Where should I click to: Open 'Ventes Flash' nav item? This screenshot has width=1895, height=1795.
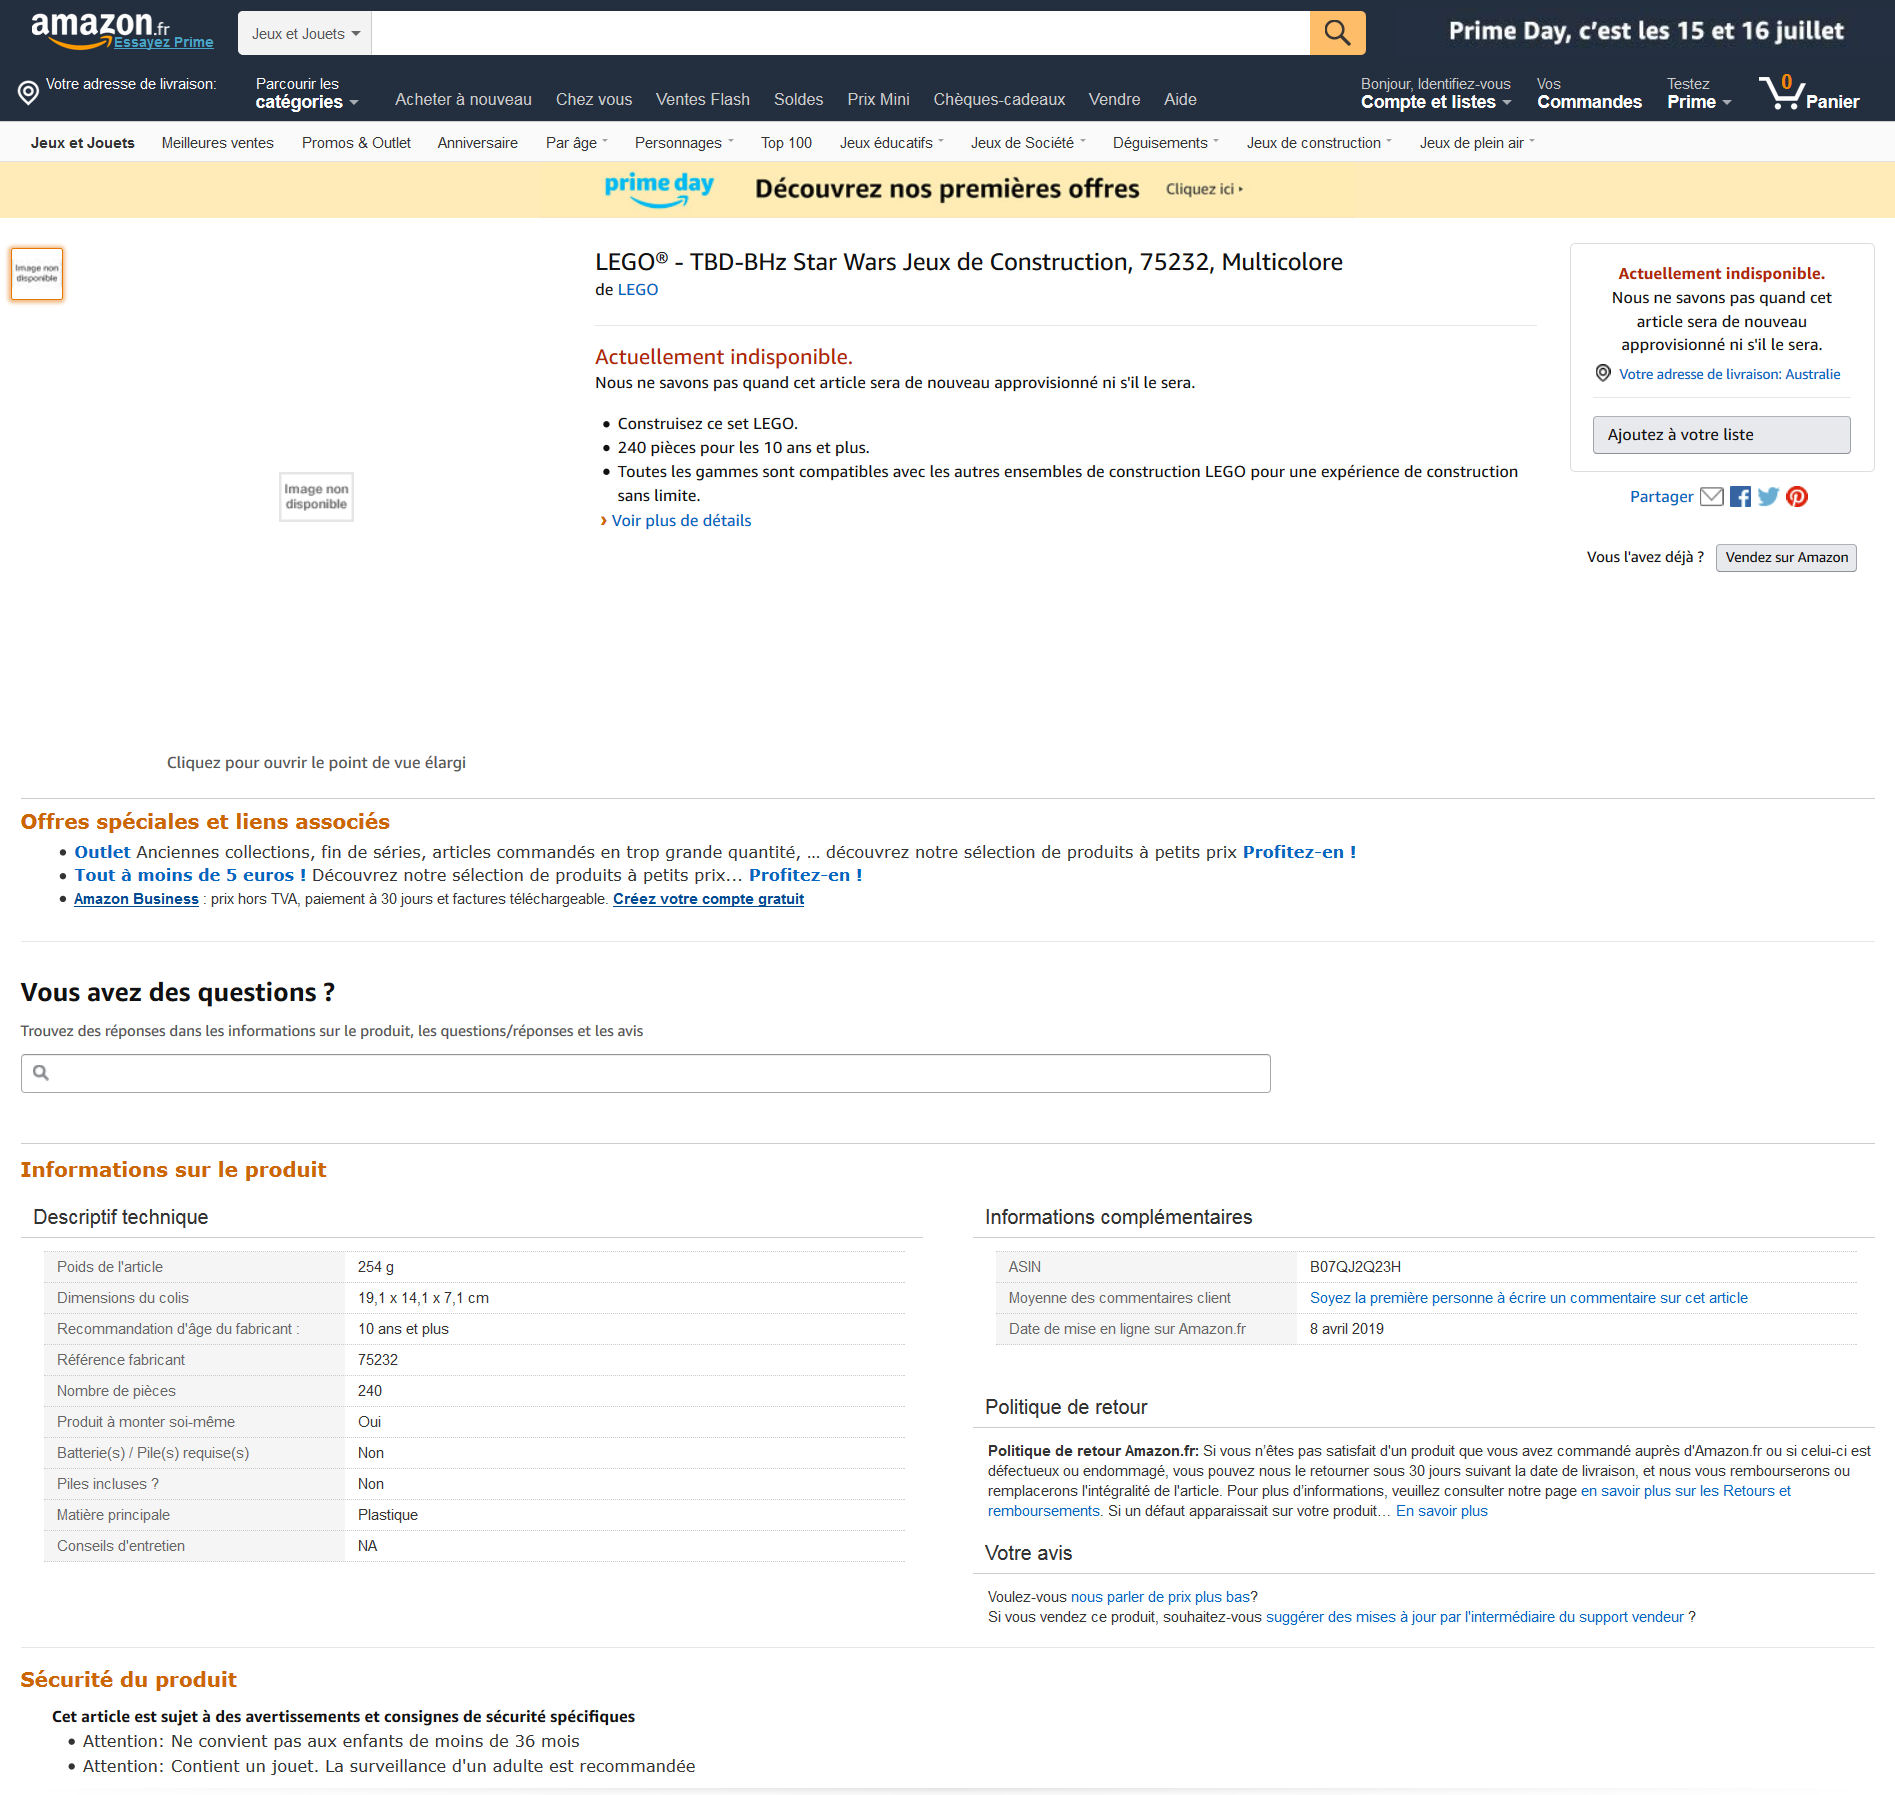pyautogui.click(x=703, y=100)
